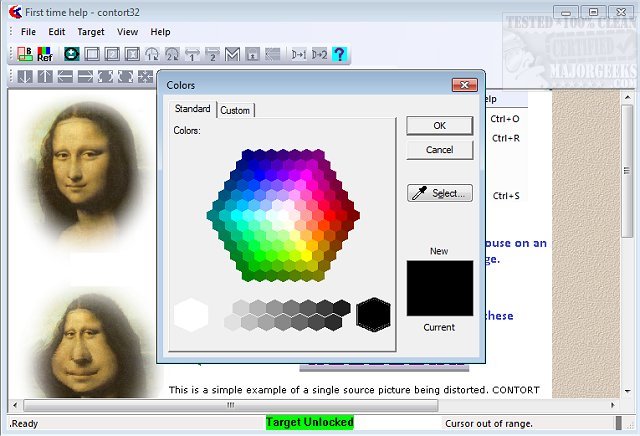Click the curved arrow icon labeled 2
Image resolution: width=640 pixels, height=436 pixels.
pos(172,54)
